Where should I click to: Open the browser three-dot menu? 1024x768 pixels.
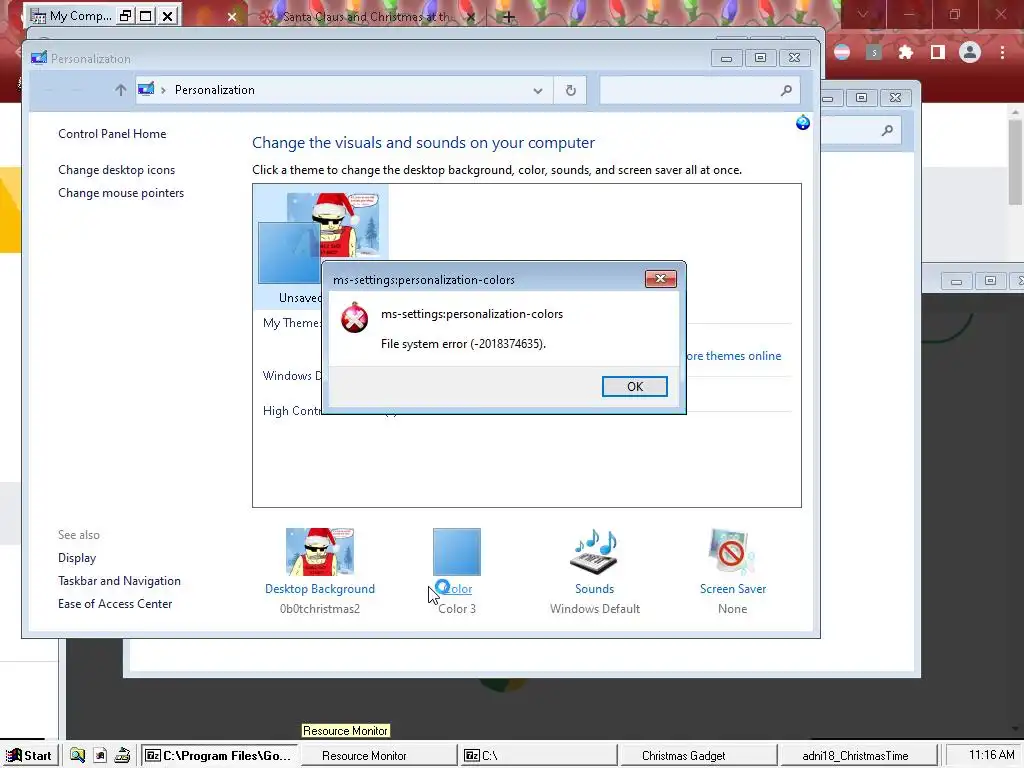(1002, 52)
